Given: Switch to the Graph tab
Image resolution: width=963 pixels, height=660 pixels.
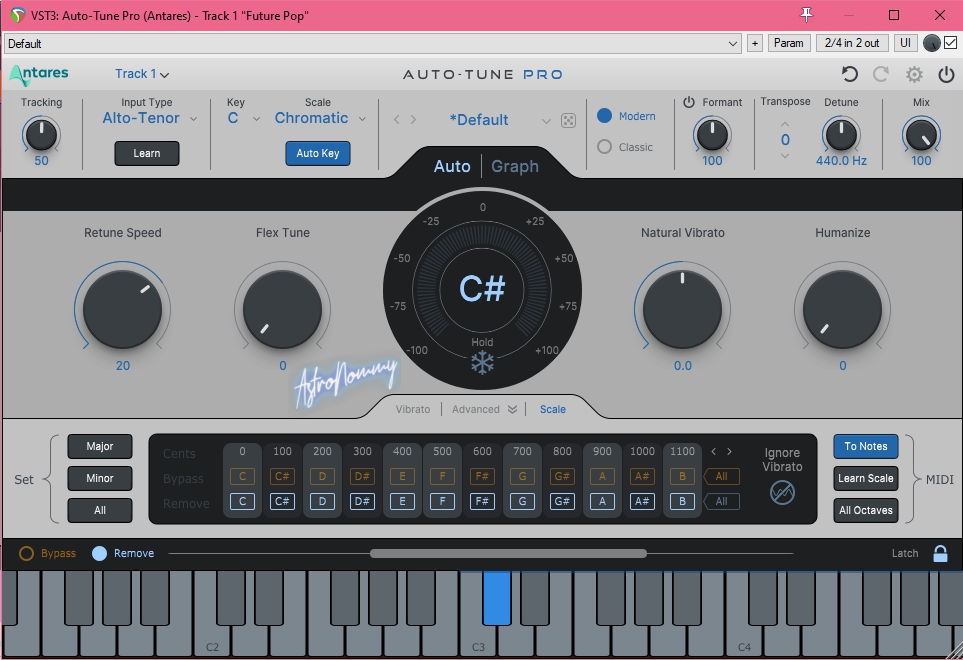Looking at the screenshot, I should (514, 166).
